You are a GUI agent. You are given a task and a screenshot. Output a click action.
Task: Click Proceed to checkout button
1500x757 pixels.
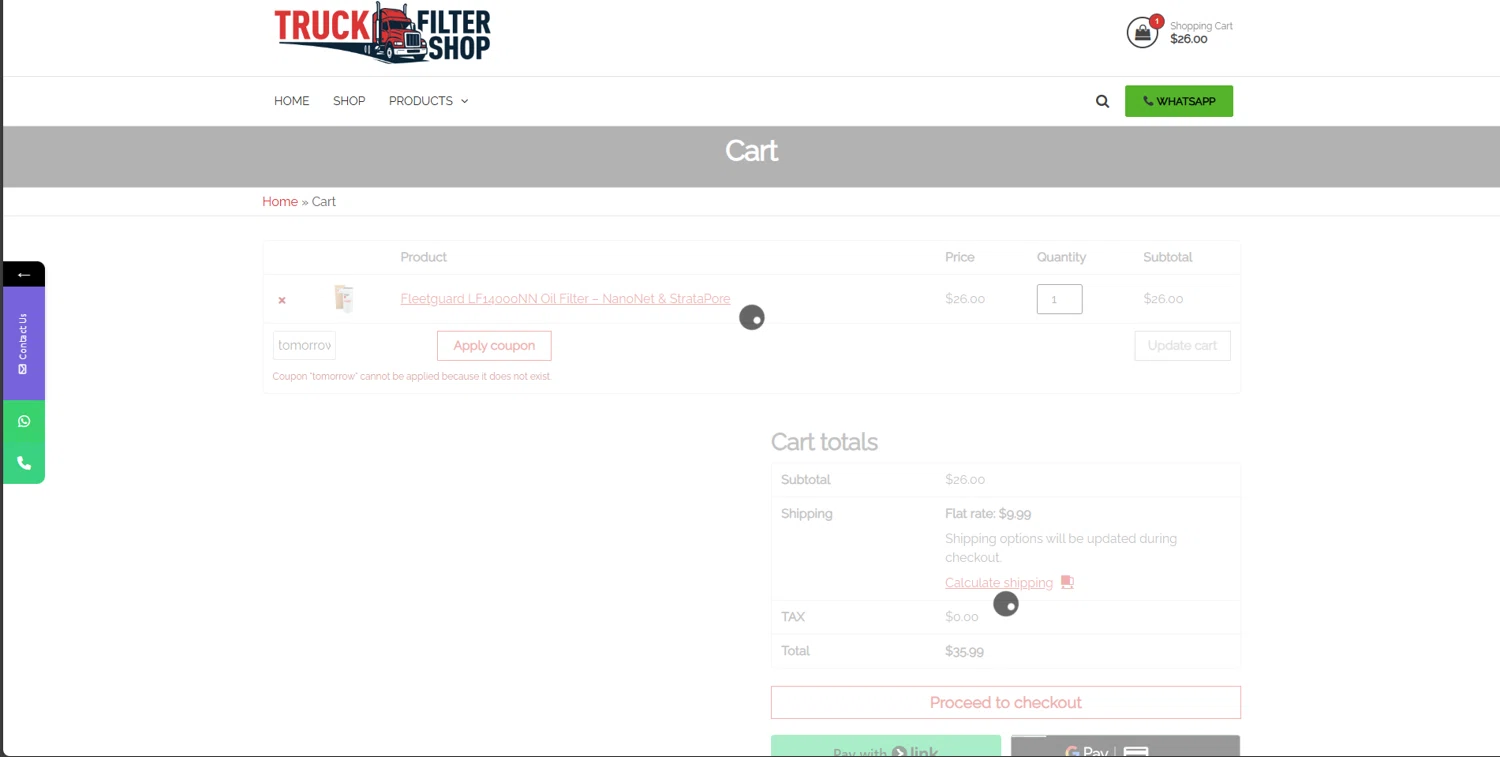pos(1006,702)
